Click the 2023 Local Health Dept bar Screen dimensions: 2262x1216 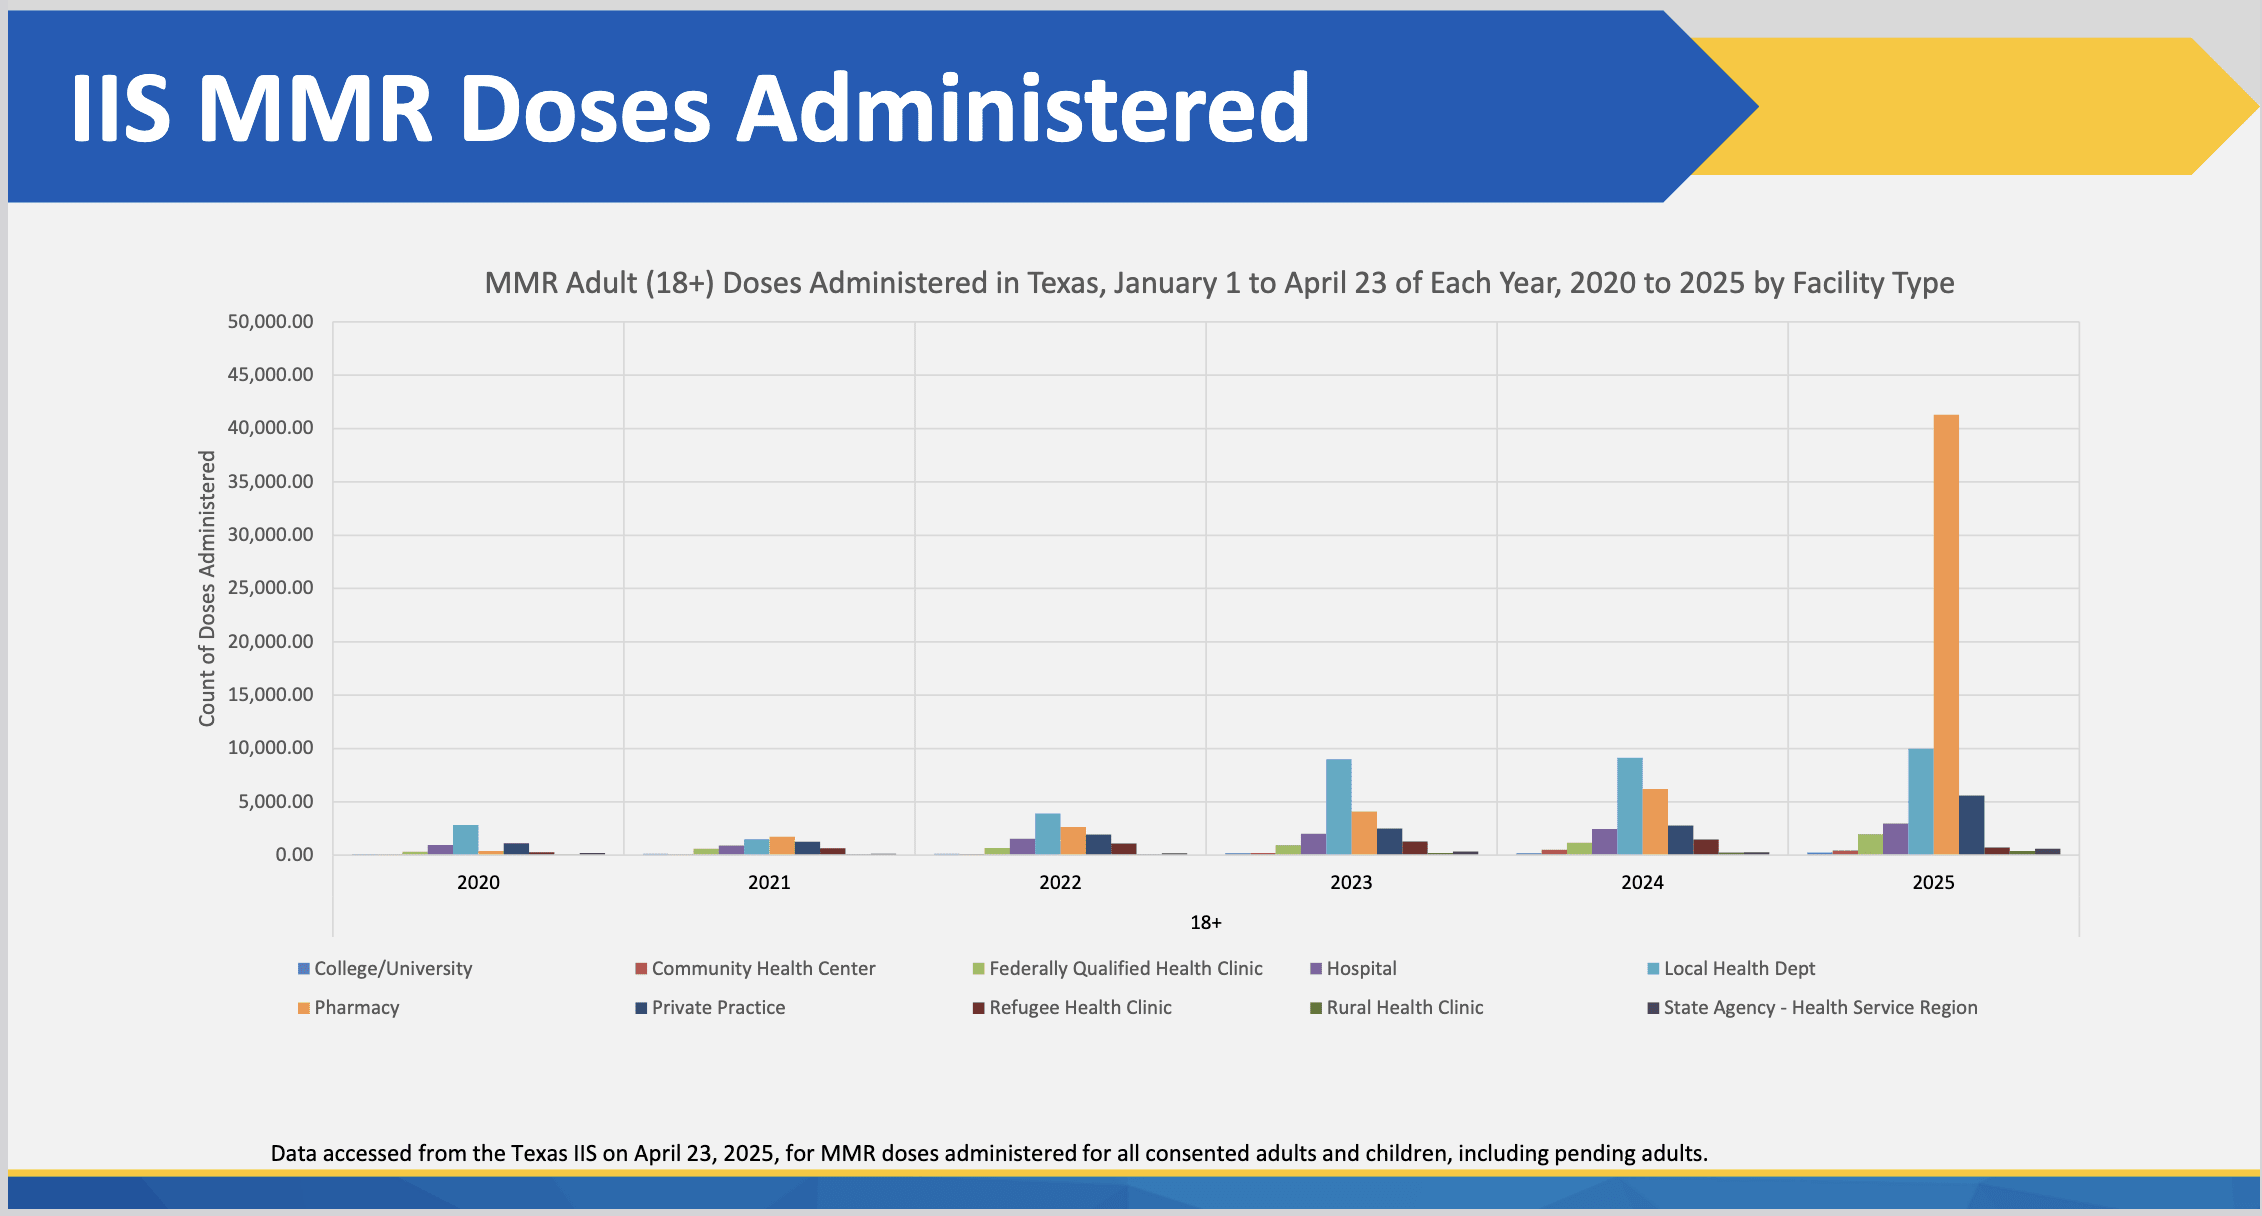tap(1338, 806)
